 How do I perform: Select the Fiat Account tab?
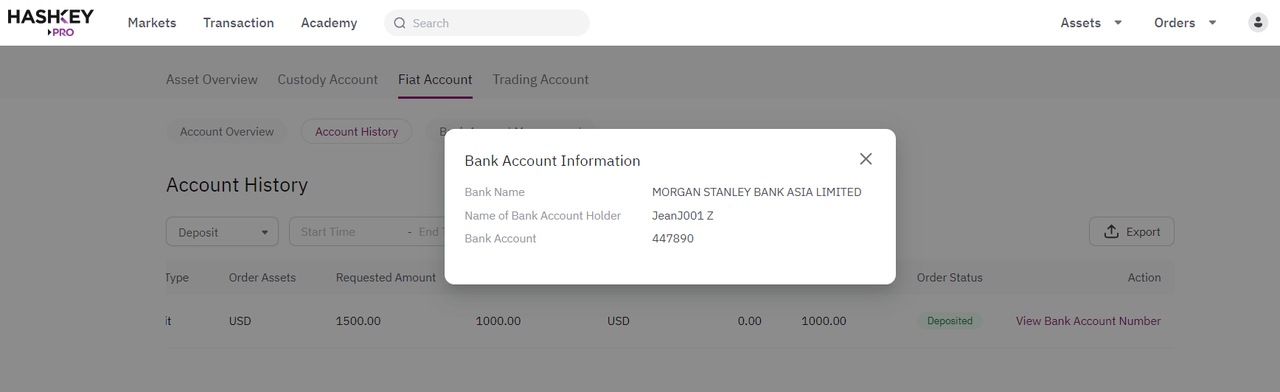(x=435, y=79)
